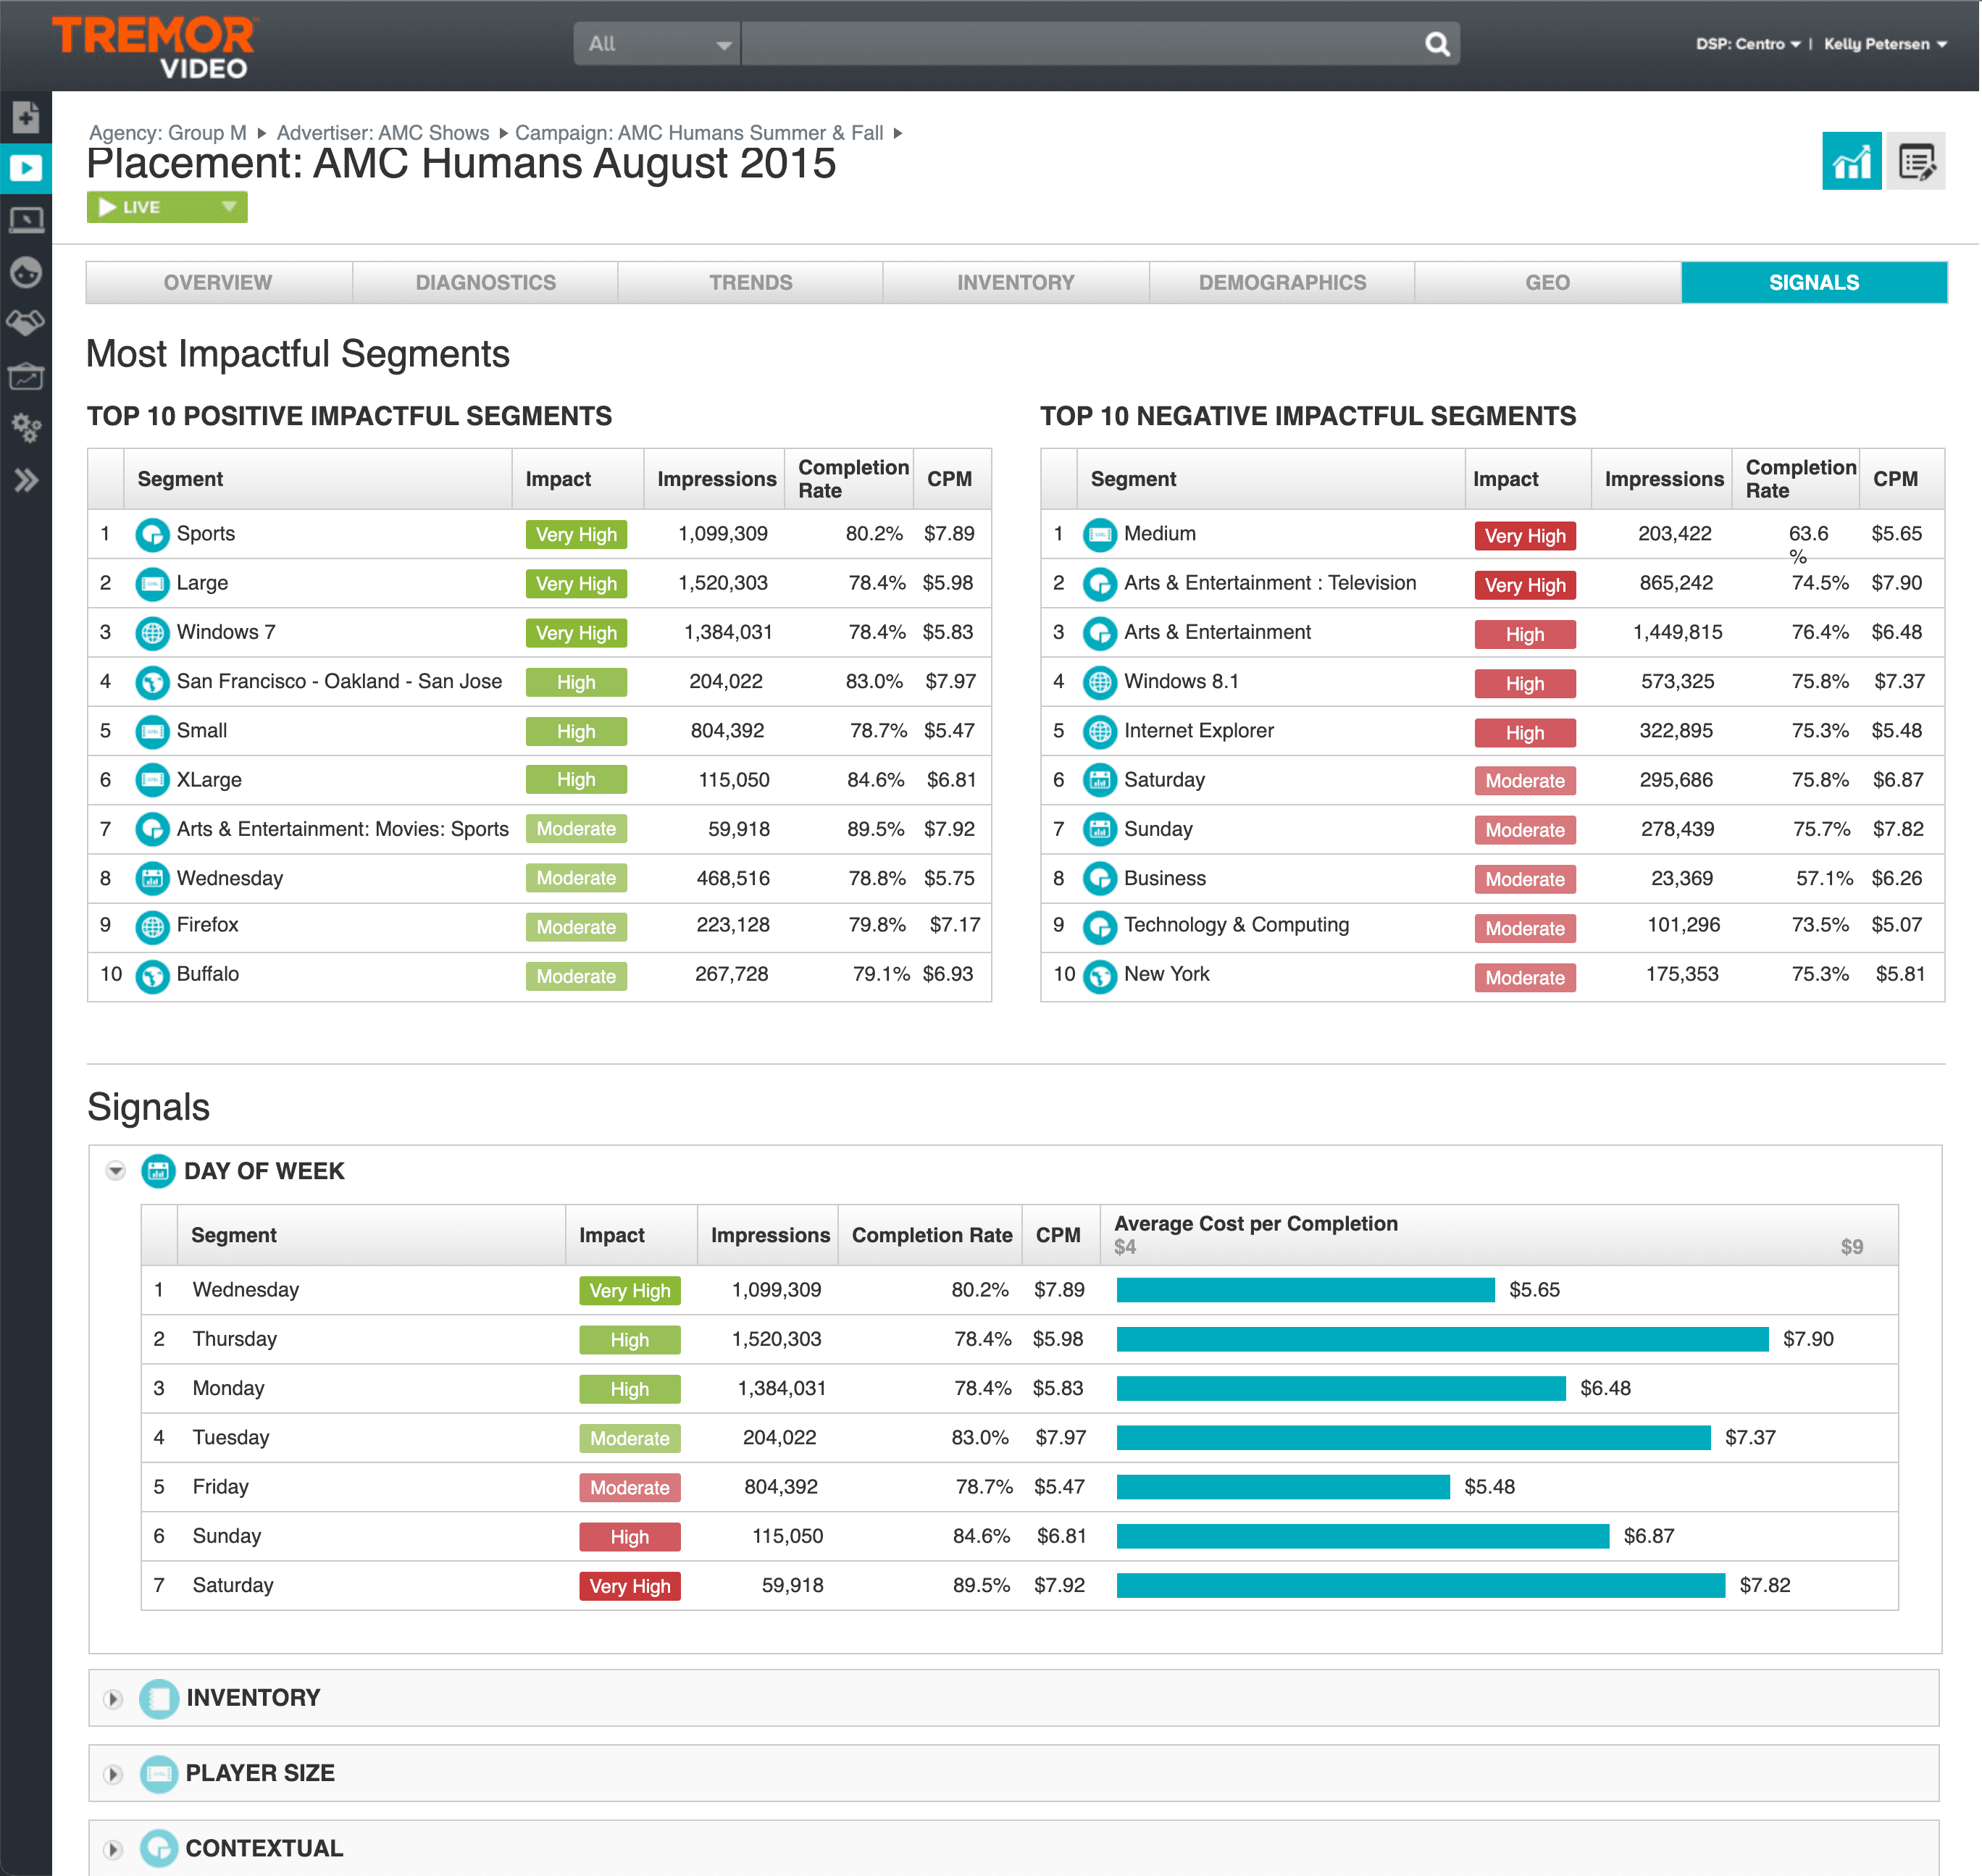
Task: Click the globe icon beside Firefox
Action: 152,927
